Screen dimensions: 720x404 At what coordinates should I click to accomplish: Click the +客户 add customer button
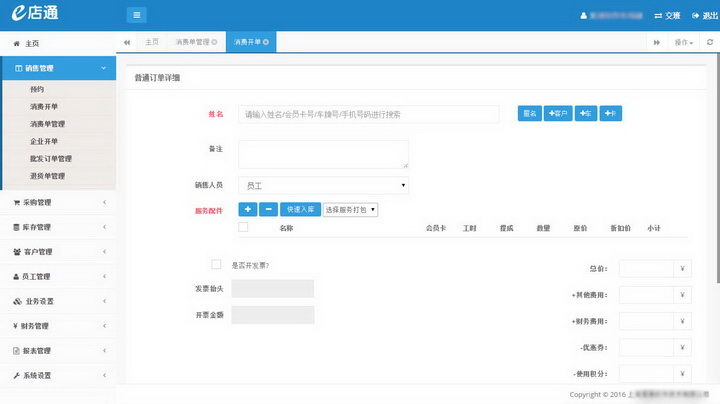pyautogui.click(x=557, y=114)
